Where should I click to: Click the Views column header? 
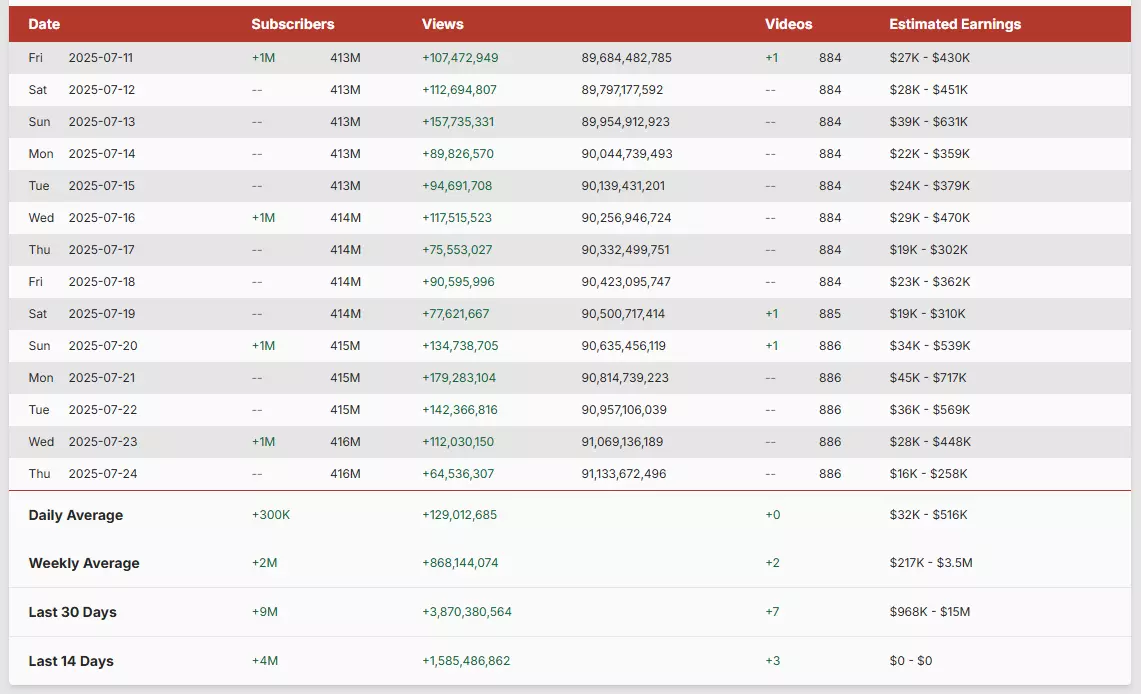442,24
